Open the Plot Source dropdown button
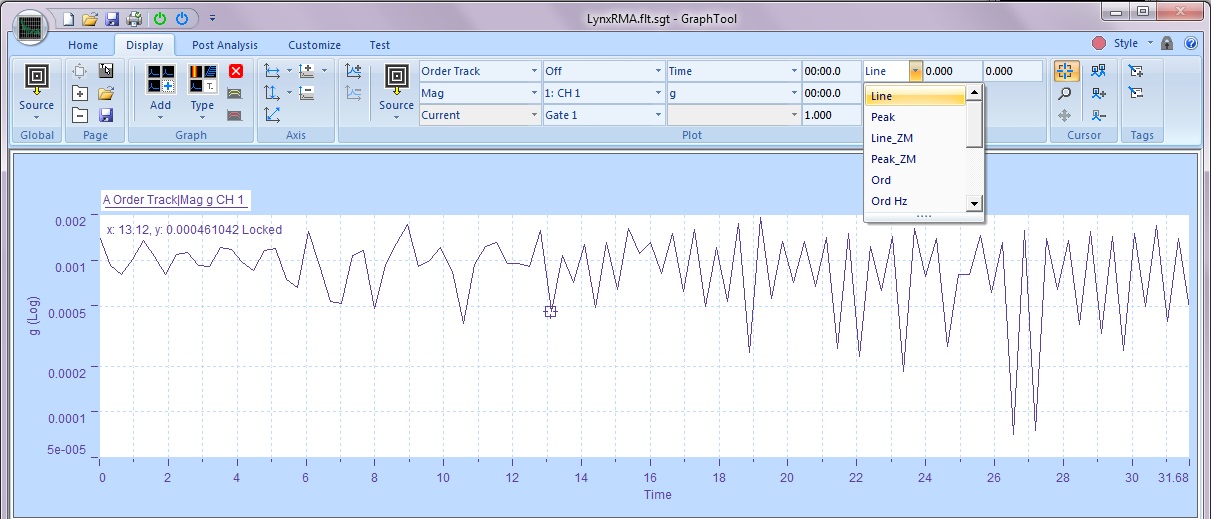The image size is (1211, 519). [396, 92]
